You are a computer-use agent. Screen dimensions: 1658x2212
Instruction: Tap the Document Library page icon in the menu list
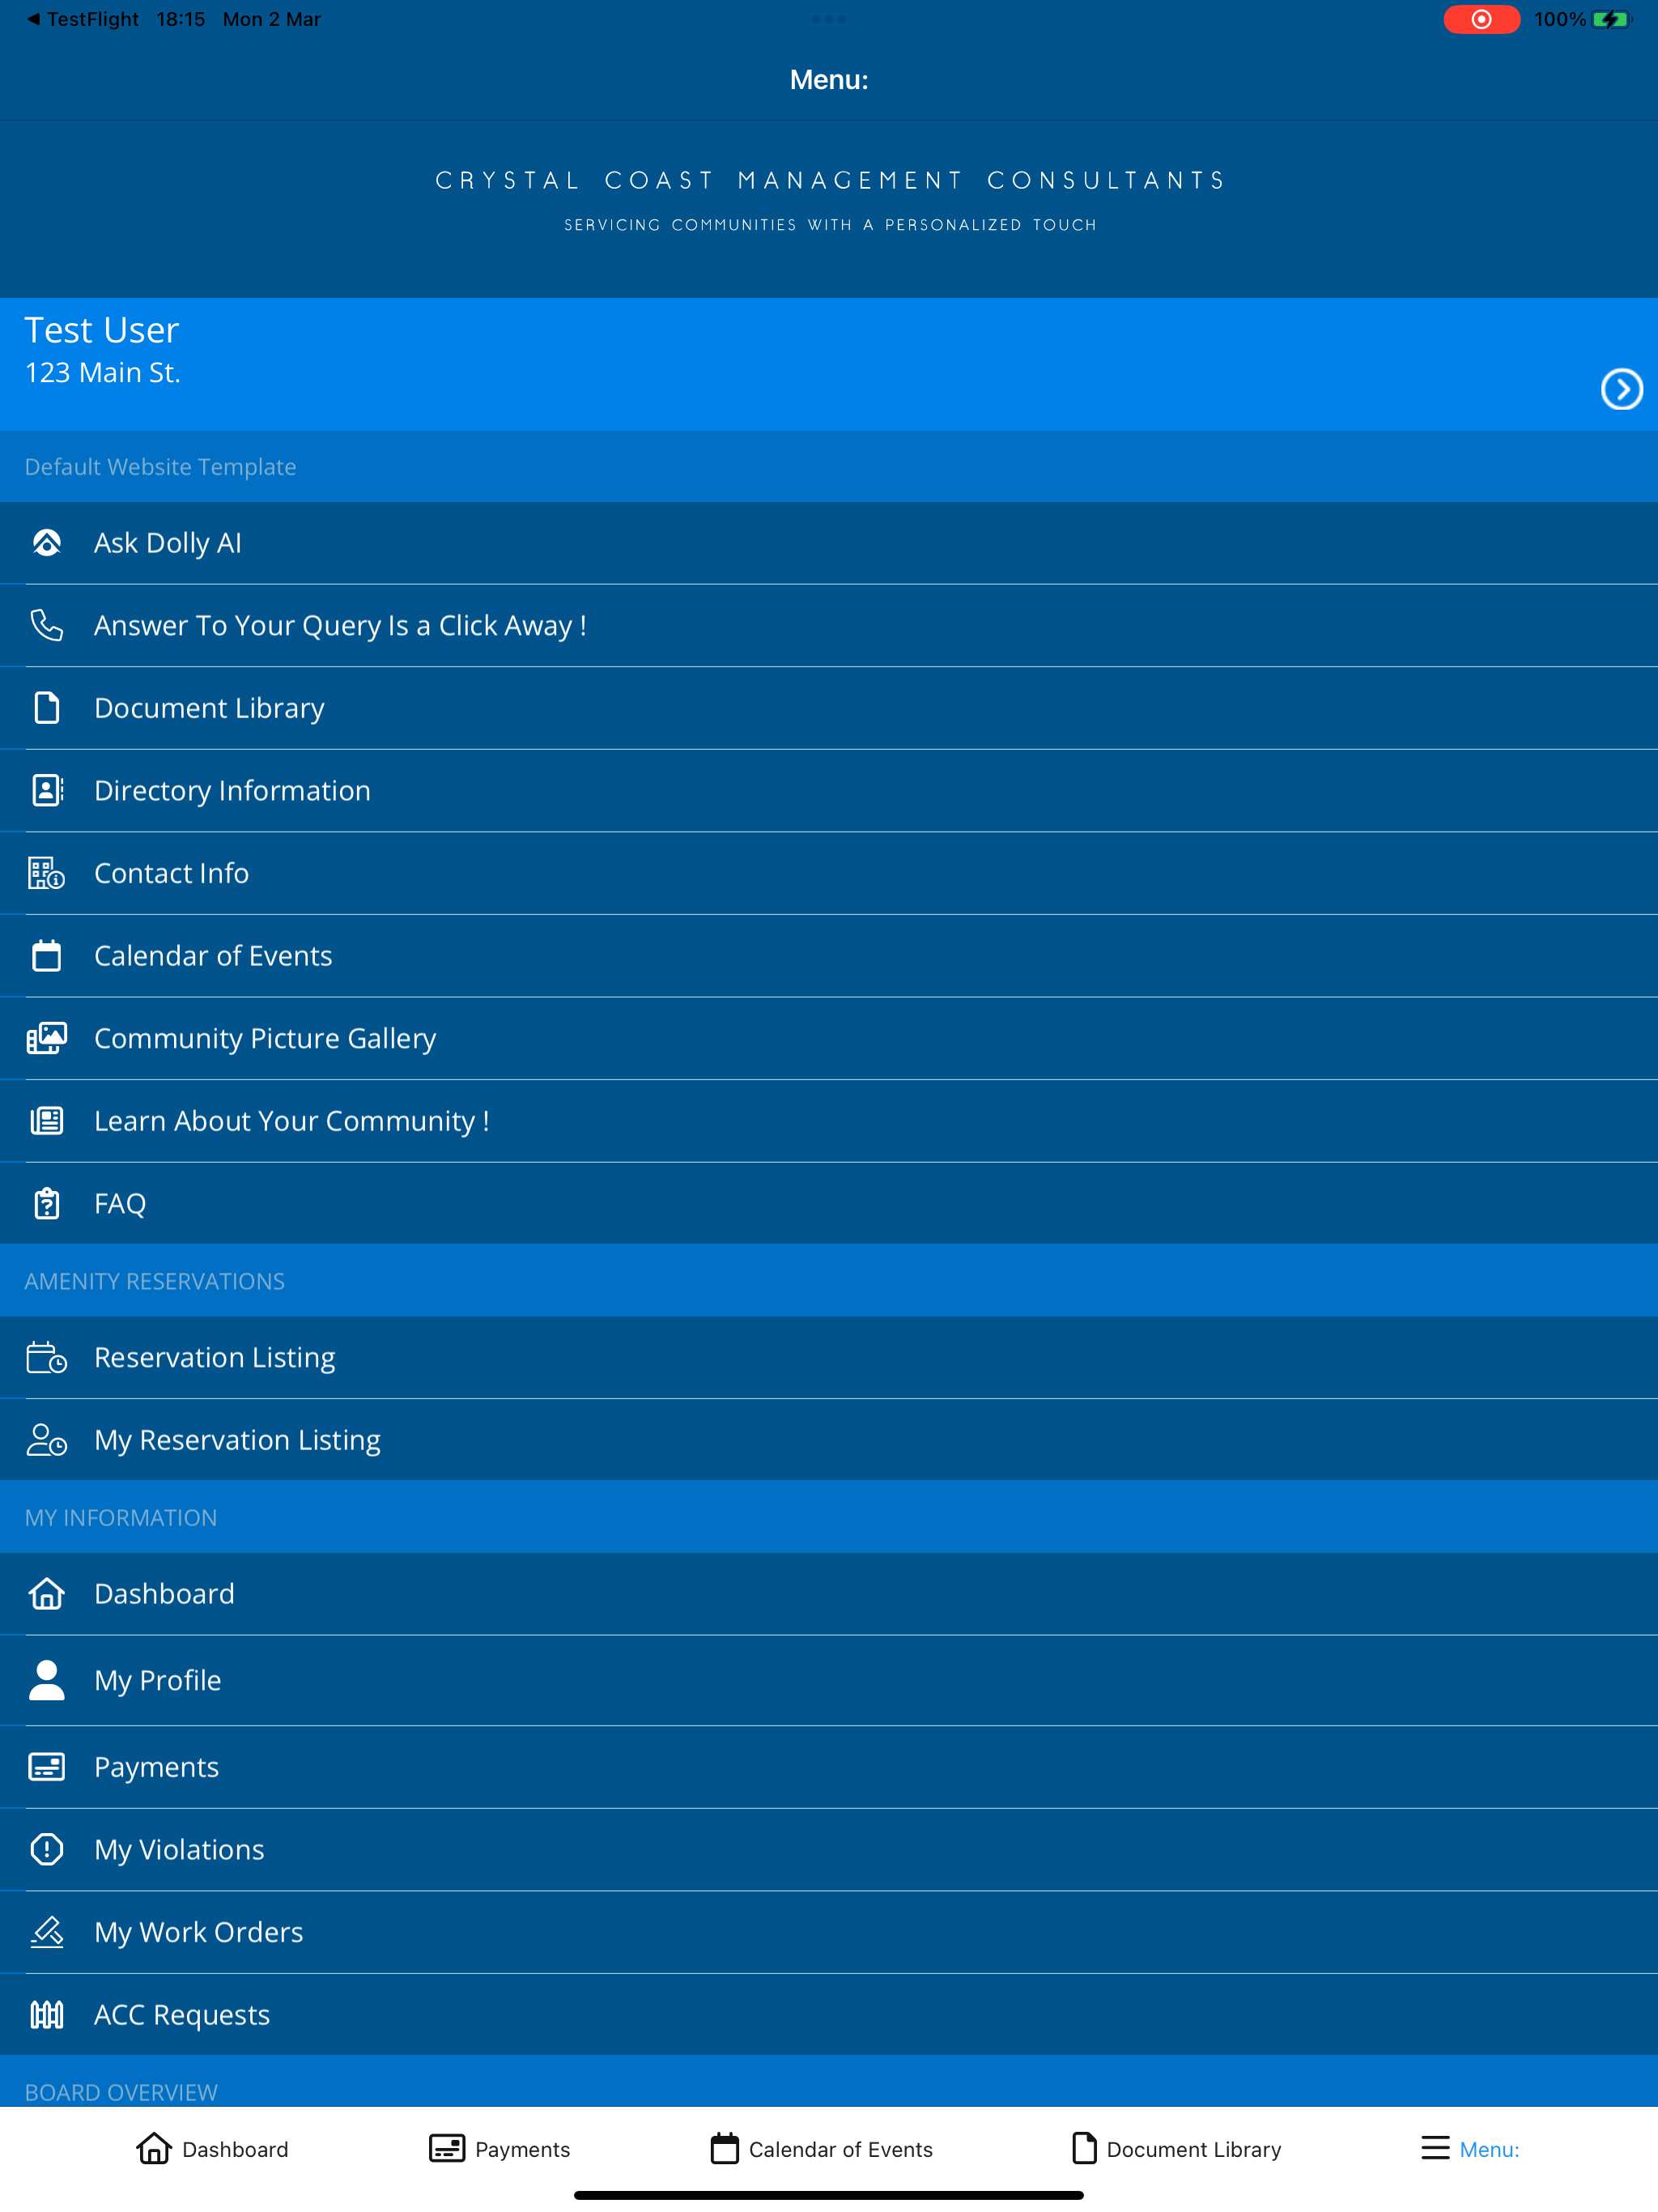(x=47, y=708)
